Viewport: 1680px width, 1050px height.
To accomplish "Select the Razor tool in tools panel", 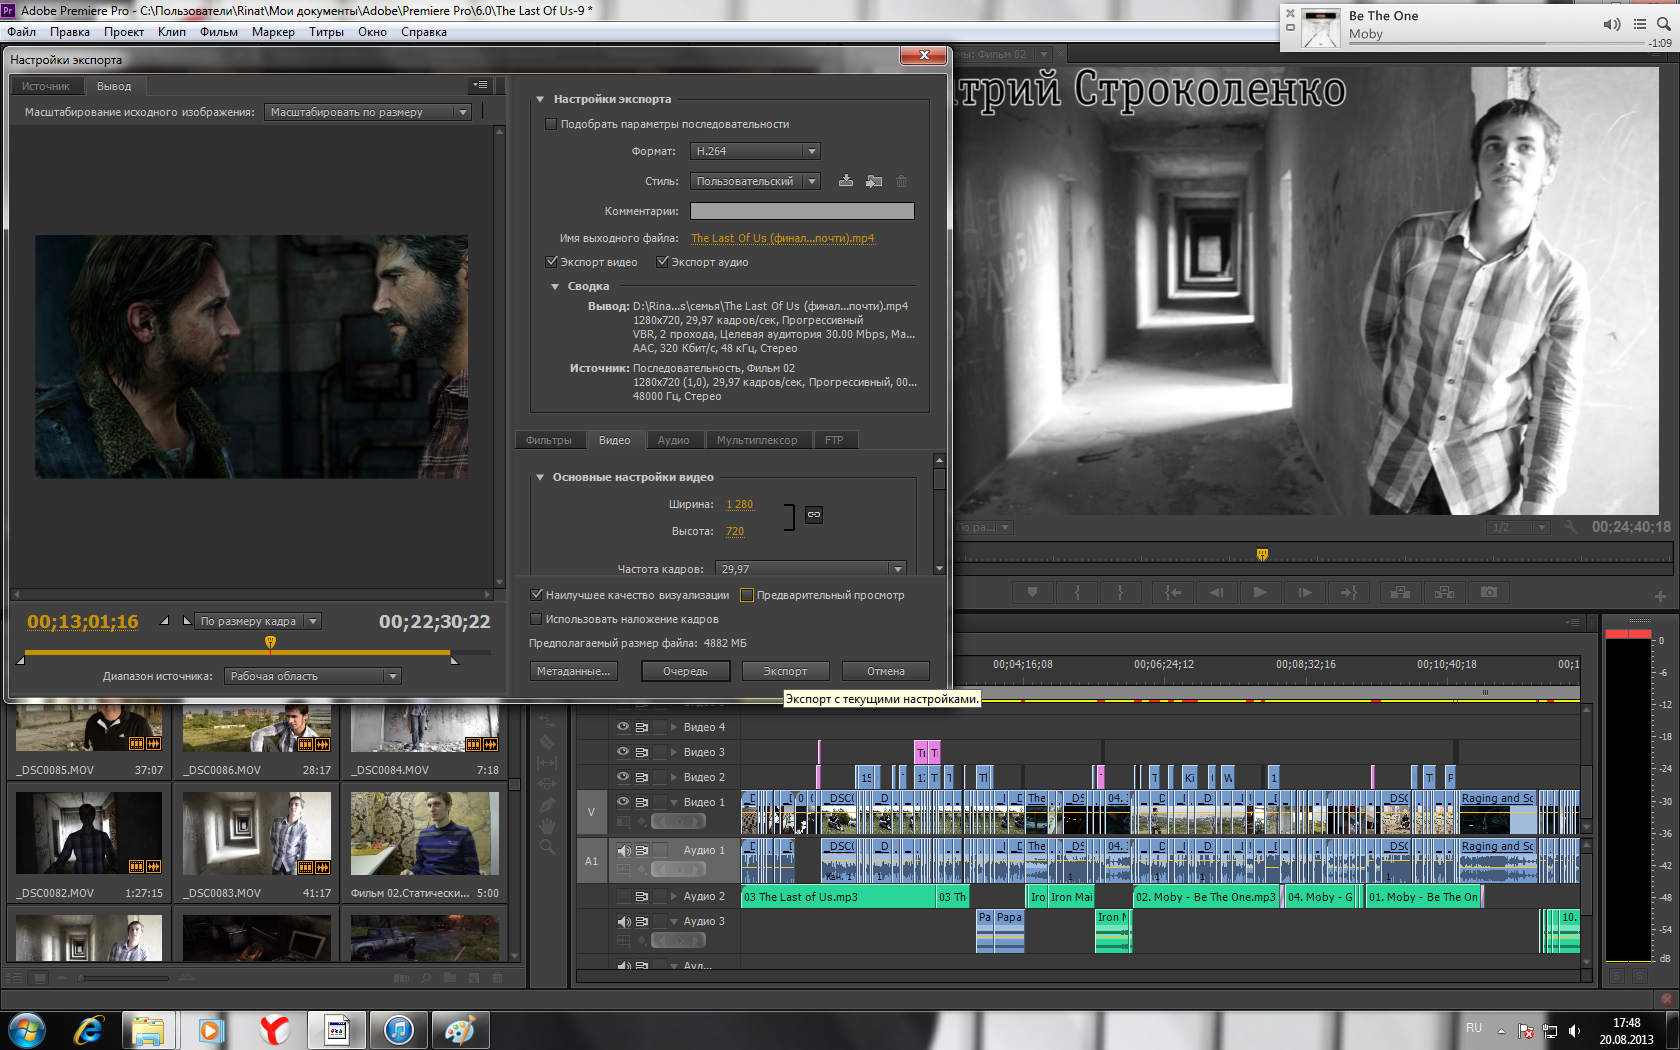I will coord(547,742).
